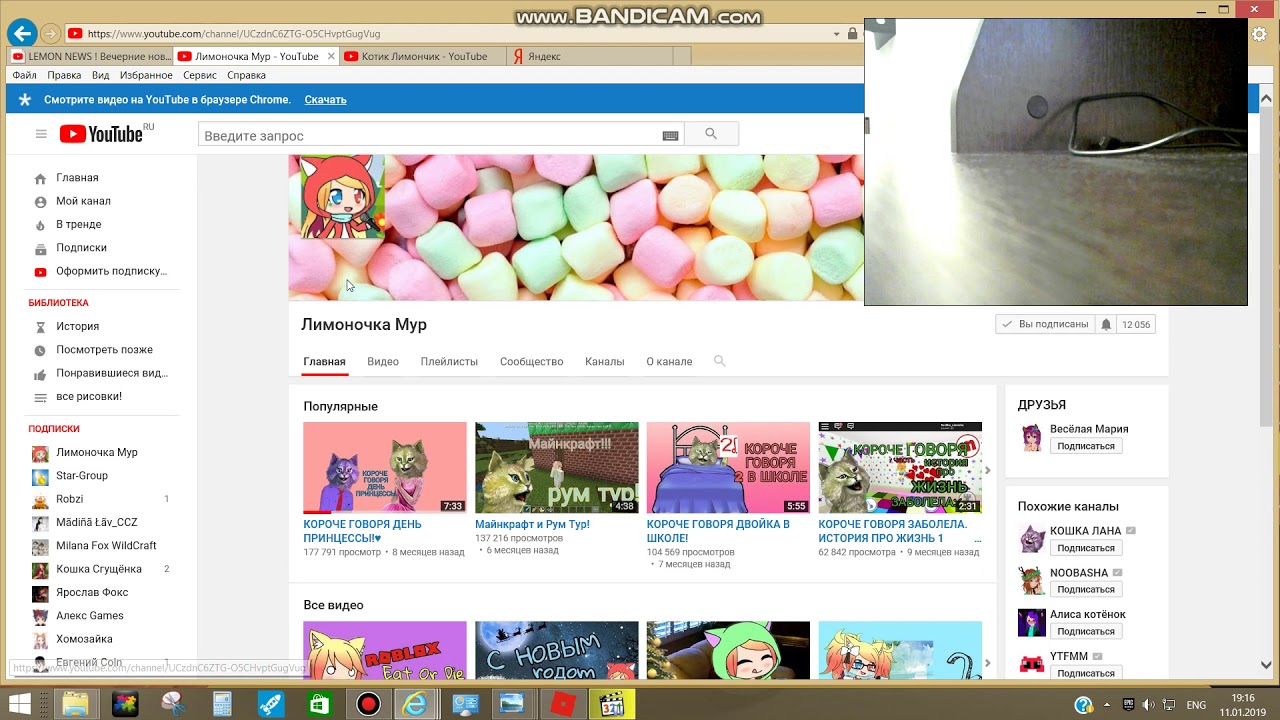Open the address bar dropdown arrow
This screenshot has height=720, width=1280.
836,34
